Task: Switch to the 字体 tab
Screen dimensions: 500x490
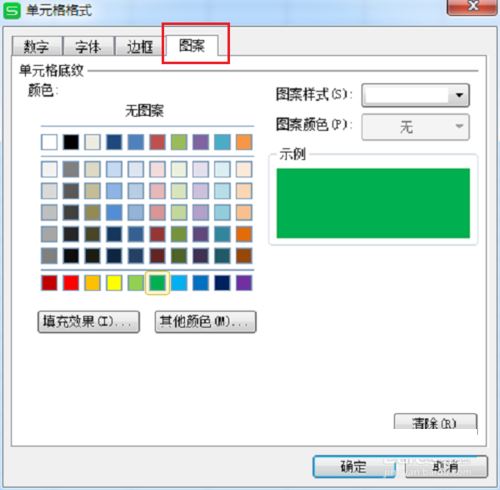Action: [88, 46]
